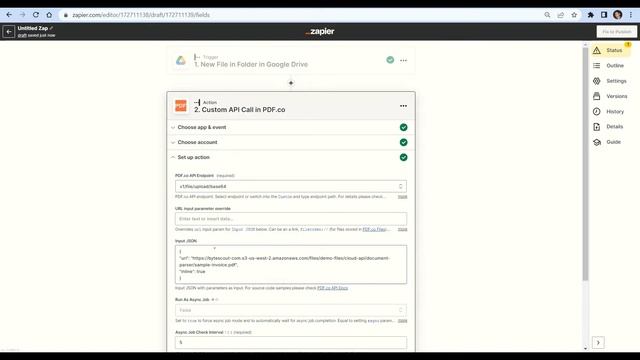The image size is (640, 360).
Task: Click the PDF.co app icon
Action: point(181,106)
